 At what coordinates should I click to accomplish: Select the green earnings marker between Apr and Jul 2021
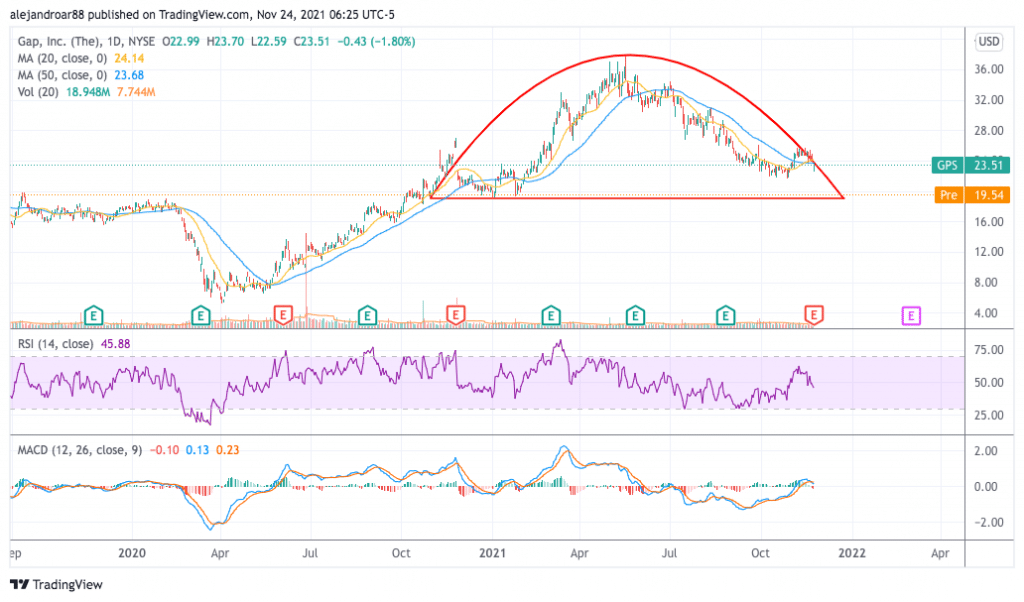point(635,316)
